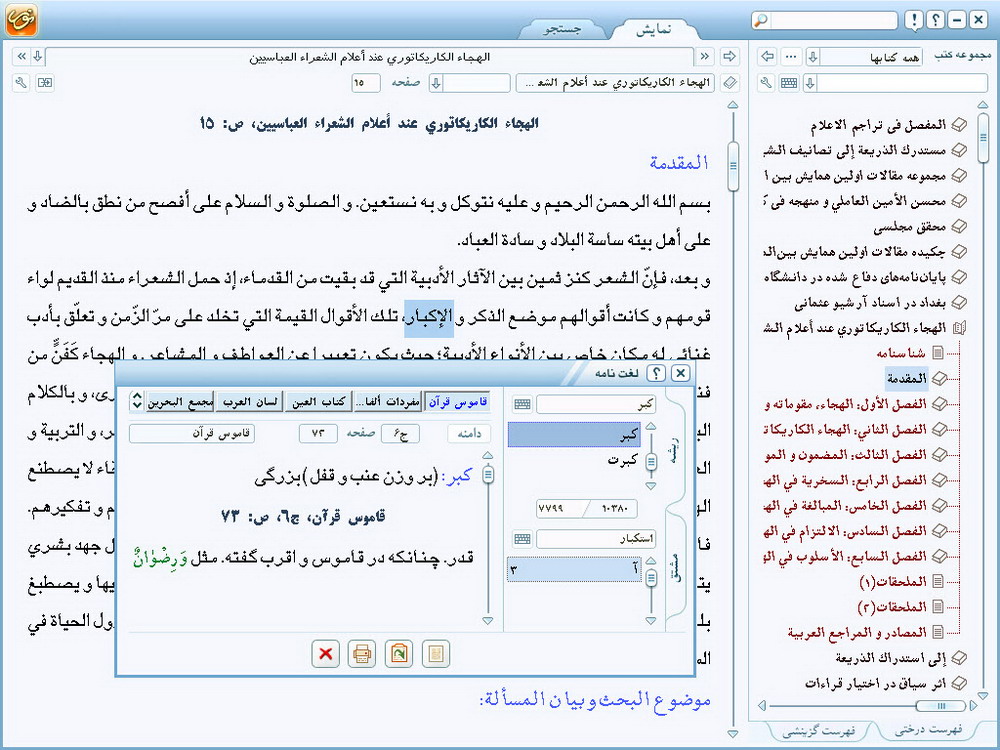Open help in the لغت نامه dialog

[x=656, y=373]
